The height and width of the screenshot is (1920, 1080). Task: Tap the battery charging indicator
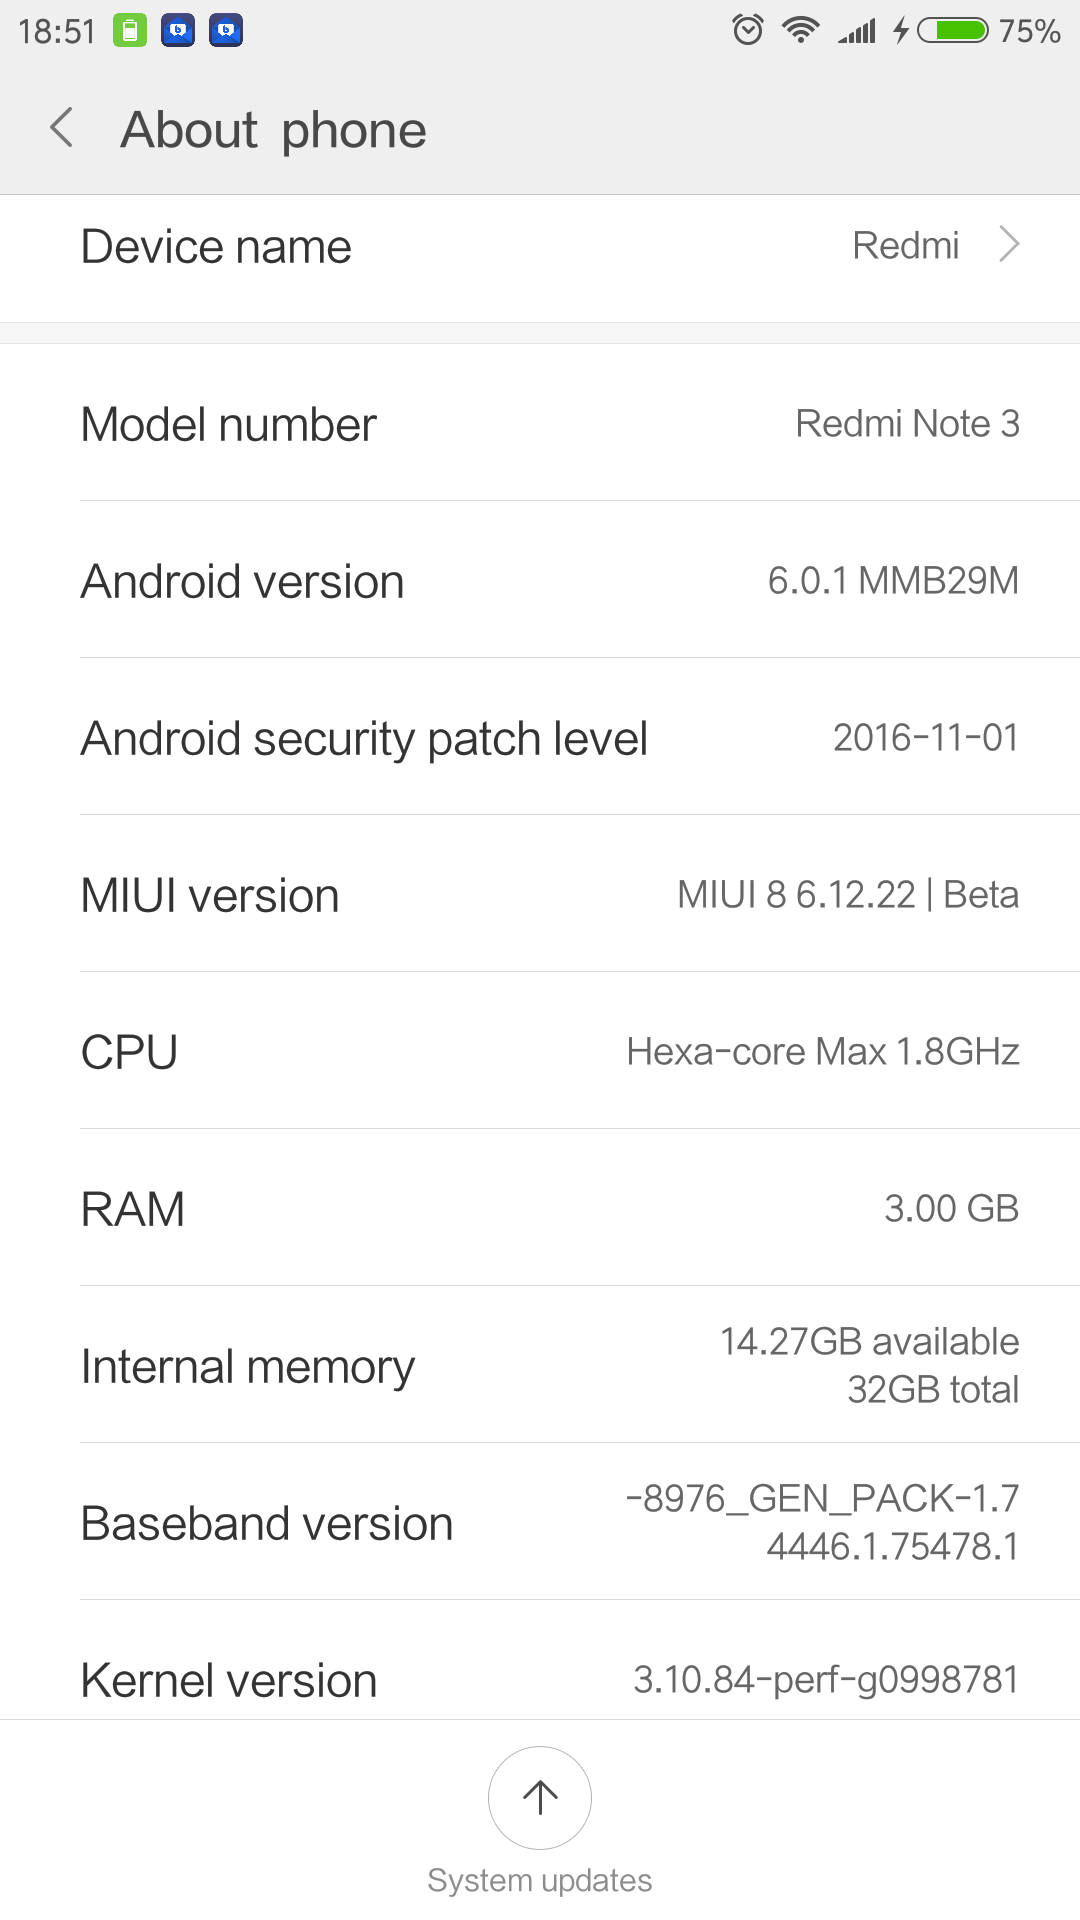942,30
